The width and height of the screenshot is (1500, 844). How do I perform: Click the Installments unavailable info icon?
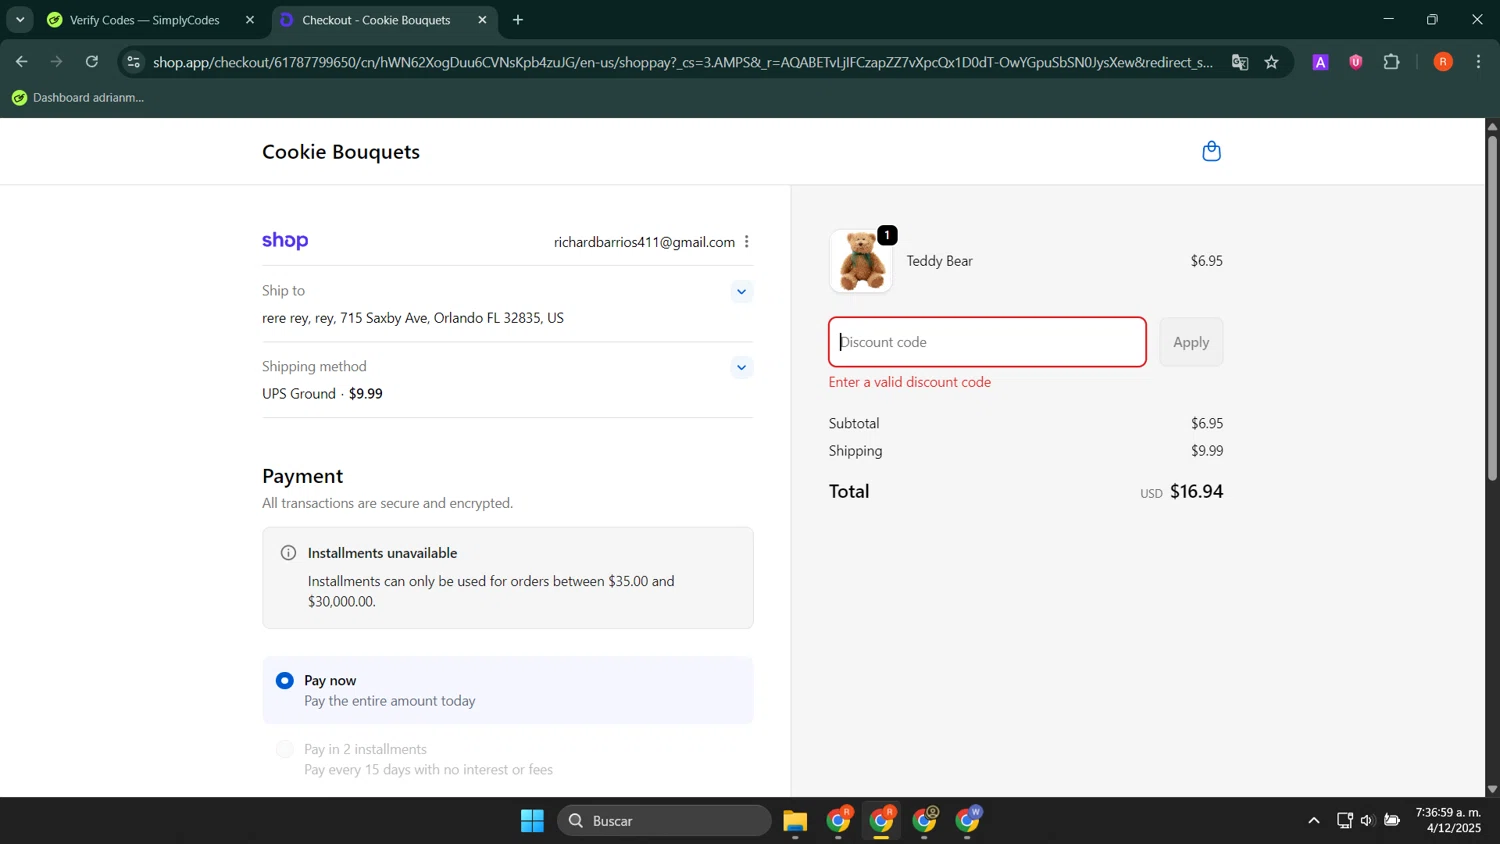pyautogui.click(x=288, y=553)
